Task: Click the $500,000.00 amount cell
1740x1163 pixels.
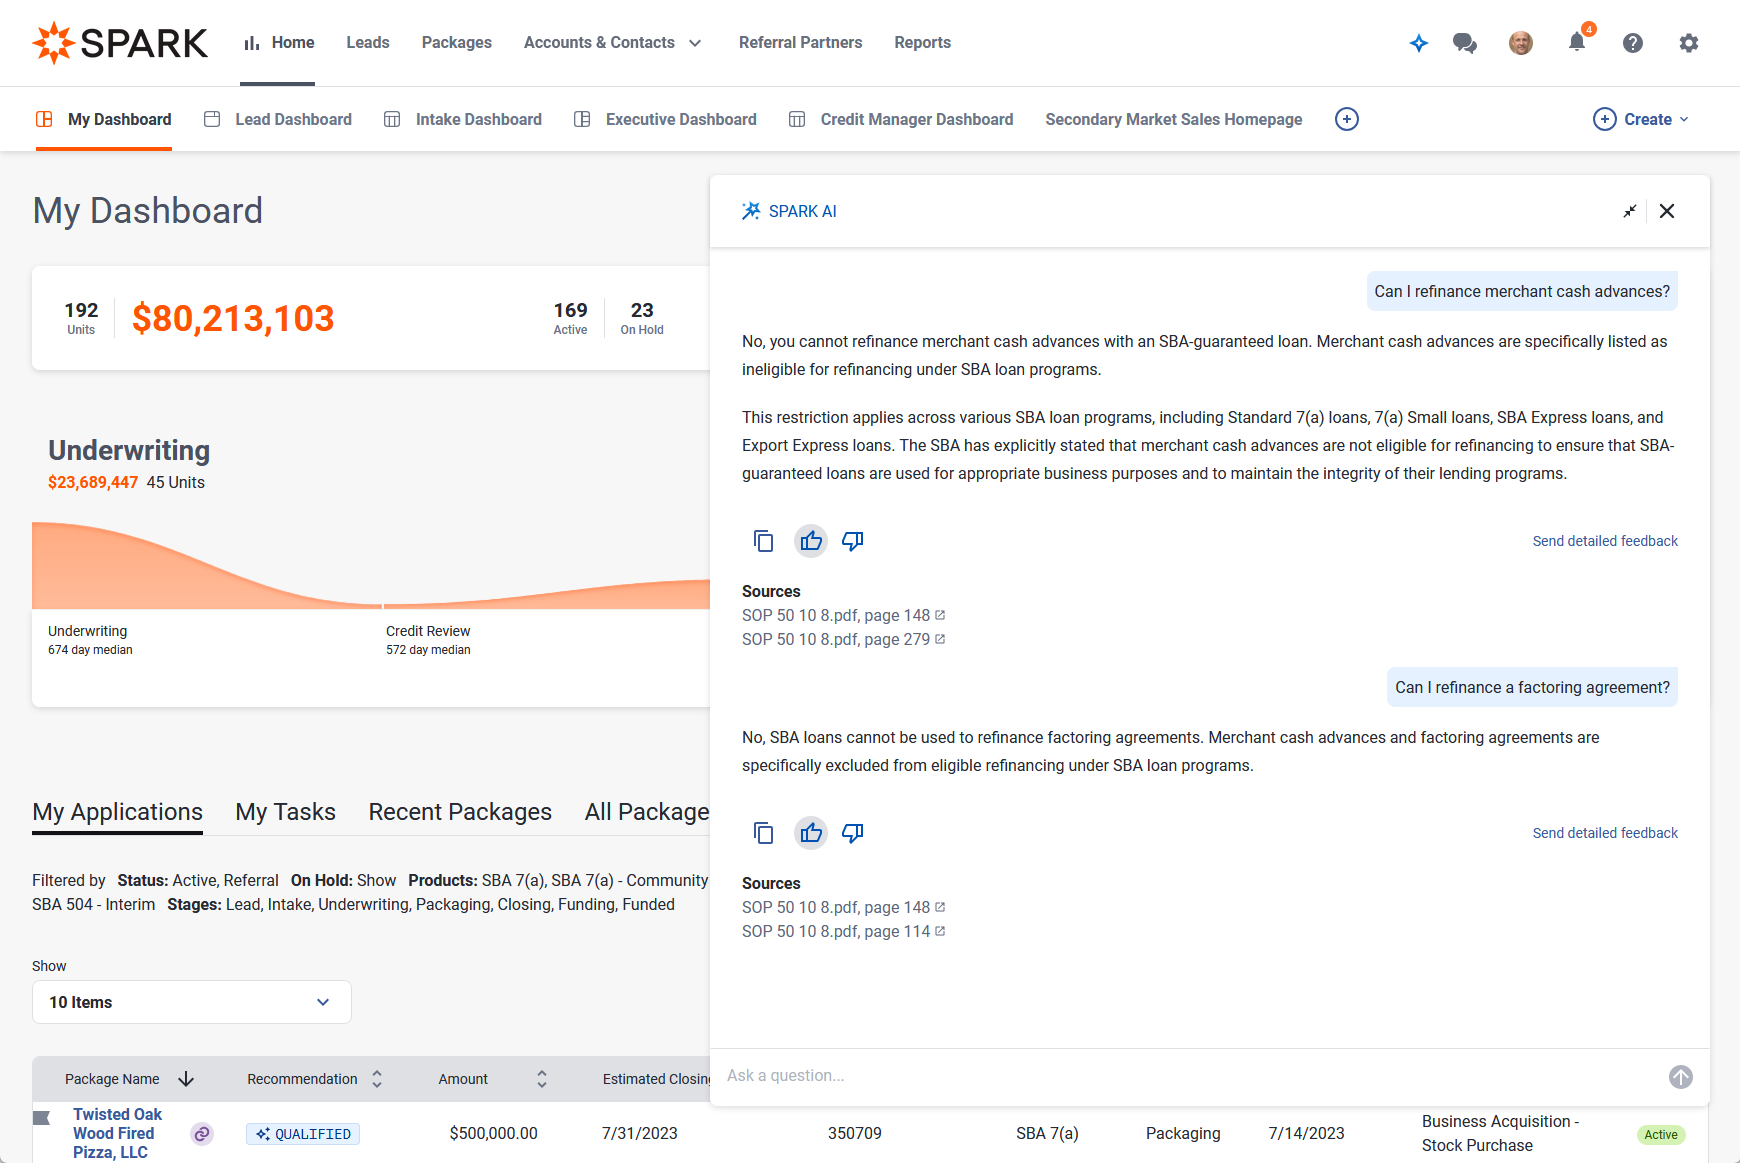Action: (493, 1133)
